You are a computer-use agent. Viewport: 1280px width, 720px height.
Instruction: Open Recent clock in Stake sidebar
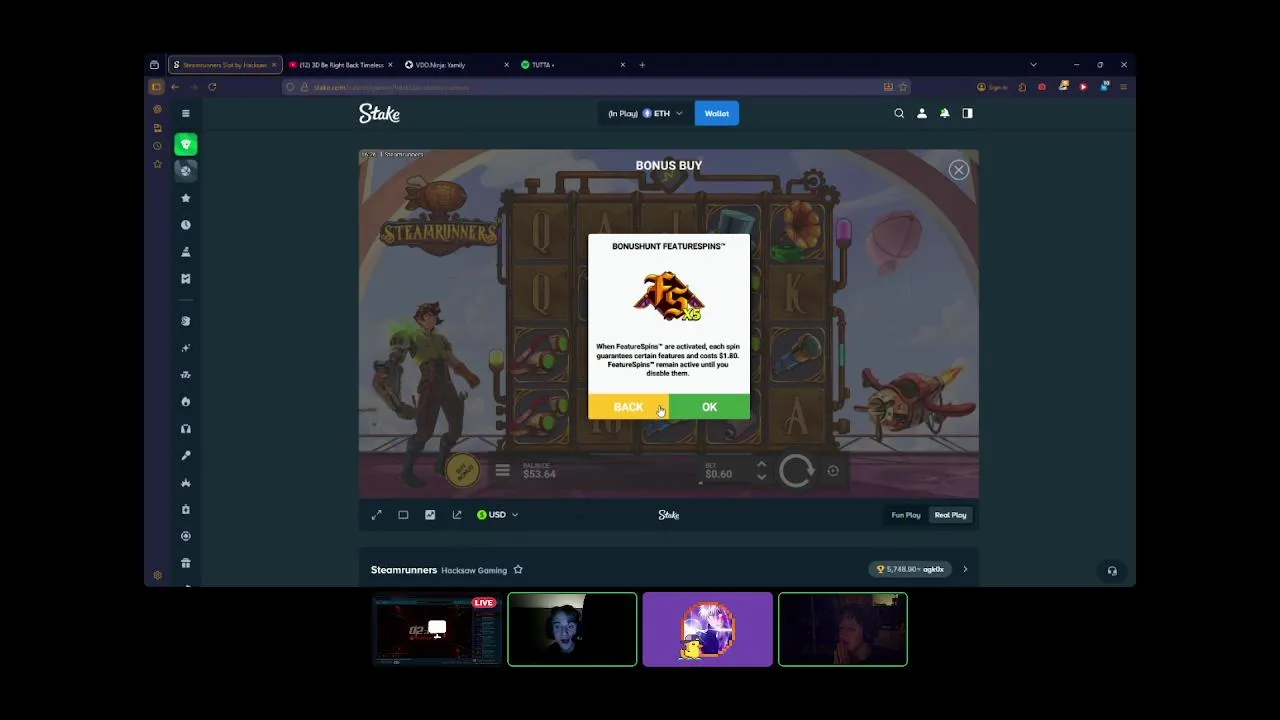(x=185, y=225)
